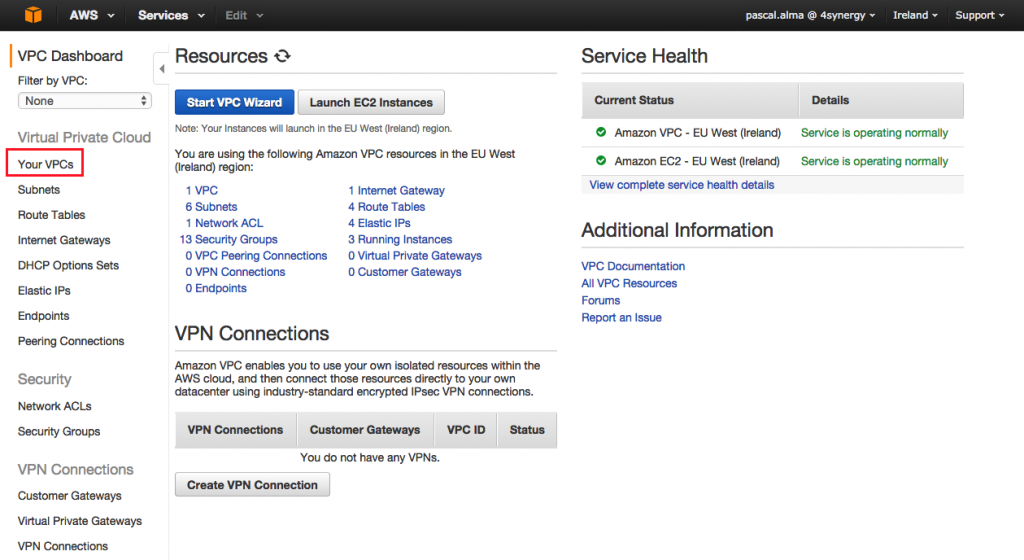The image size is (1024, 560).
Task: Open the Support dropdown menu
Action: pos(980,15)
